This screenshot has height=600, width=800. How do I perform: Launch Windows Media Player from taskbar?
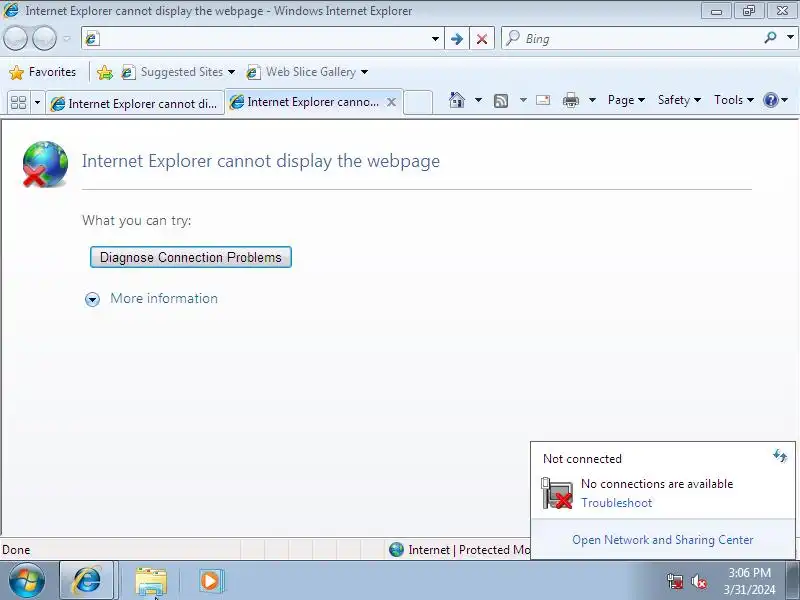point(210,581)
